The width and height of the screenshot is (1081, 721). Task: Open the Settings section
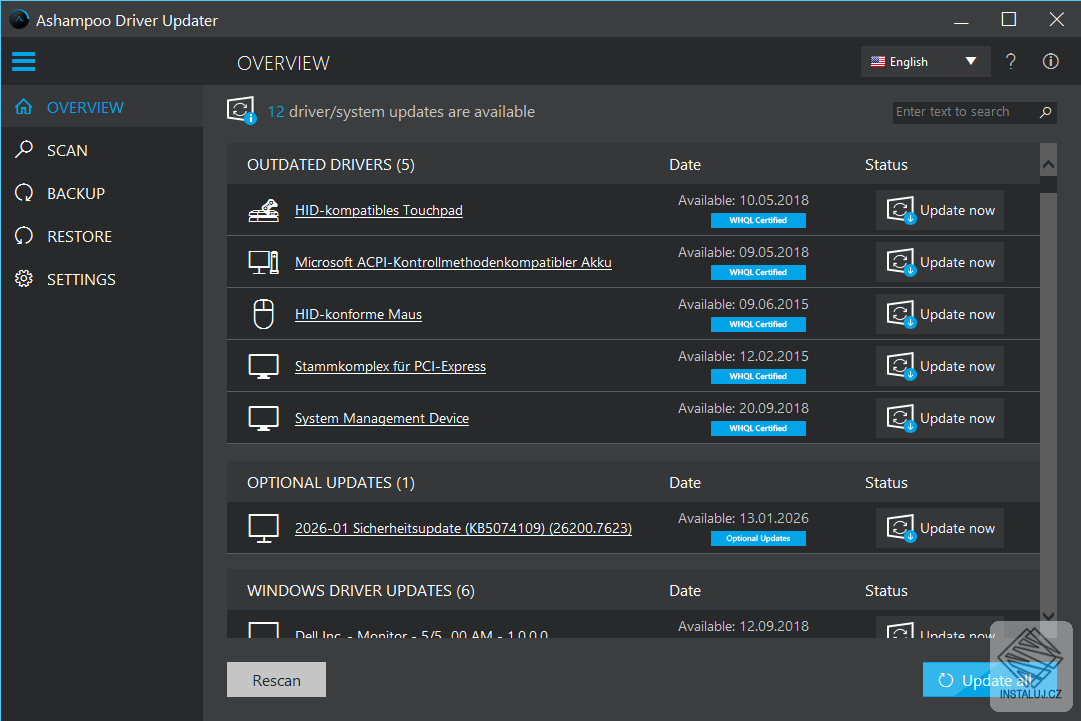pos(102,279)
